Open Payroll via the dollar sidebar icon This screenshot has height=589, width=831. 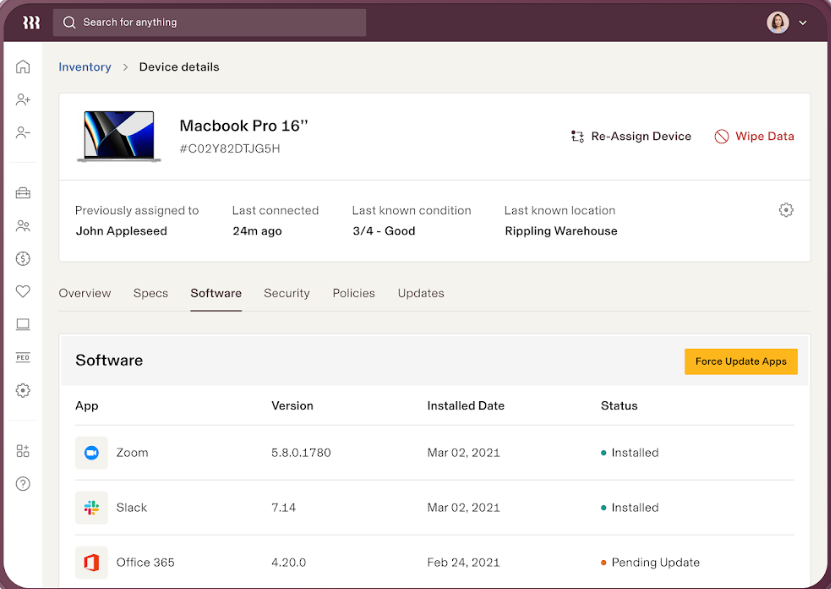pos(23,258)
